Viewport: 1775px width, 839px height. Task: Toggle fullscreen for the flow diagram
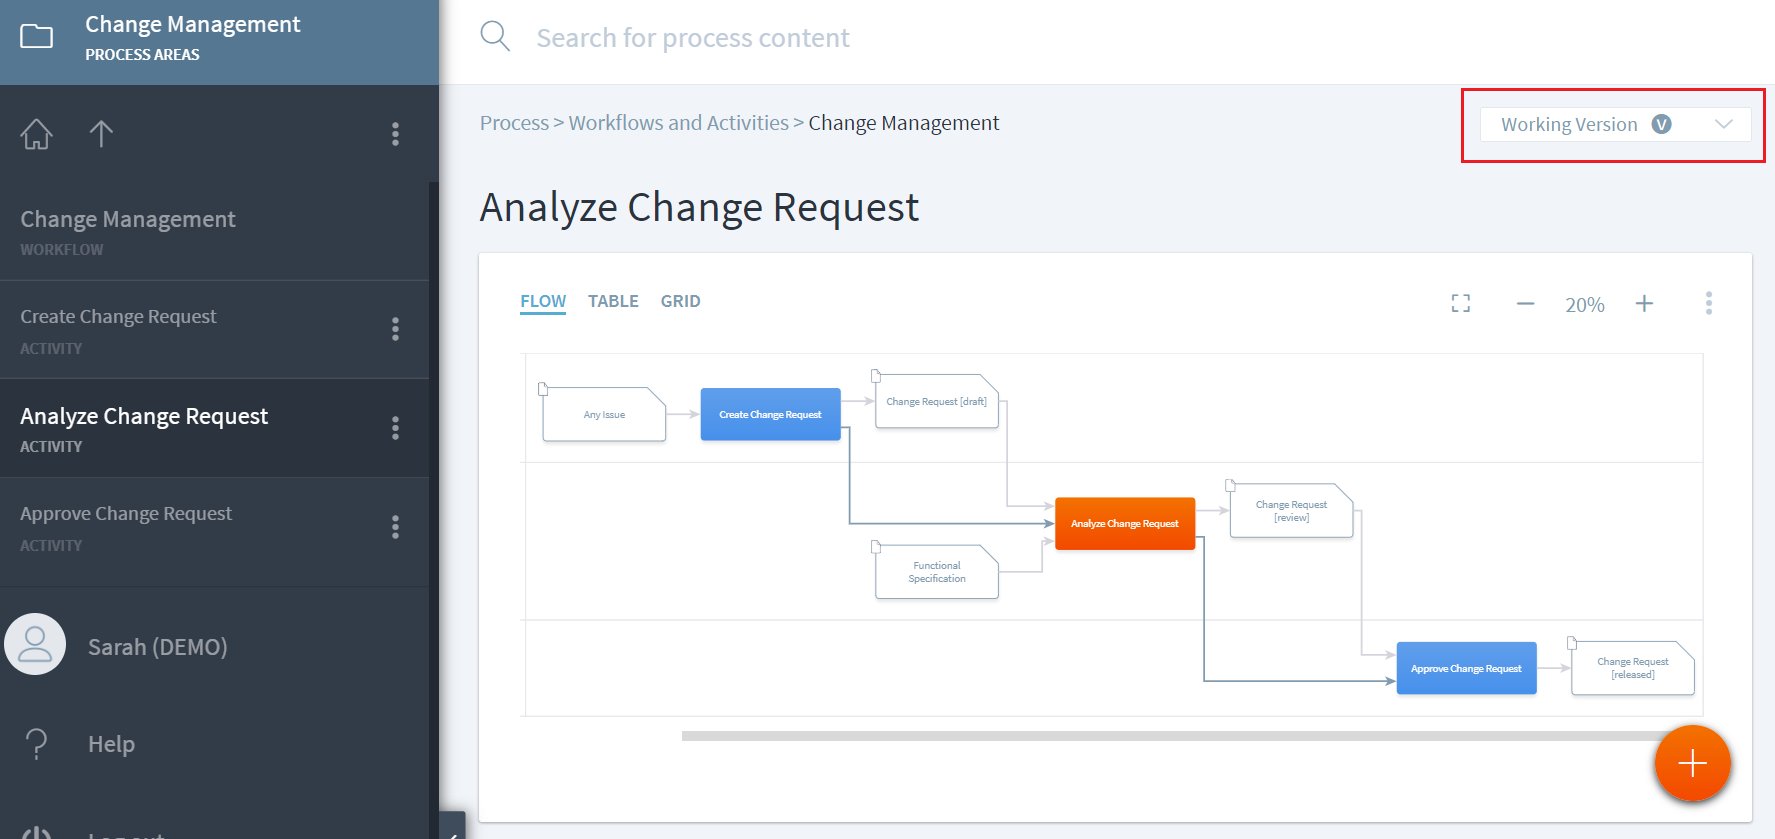tap(1461, 303)
